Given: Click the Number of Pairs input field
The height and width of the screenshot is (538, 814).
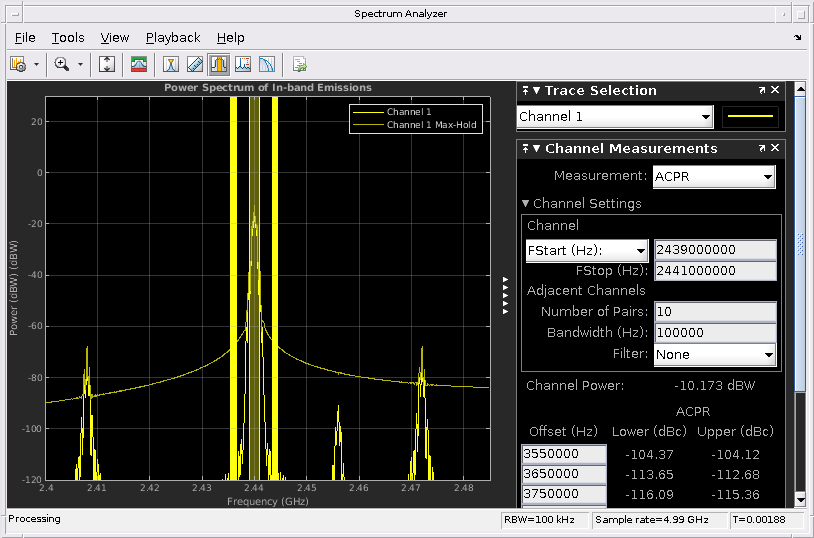Looking at the screenshot, I should [x=714, y=312].
